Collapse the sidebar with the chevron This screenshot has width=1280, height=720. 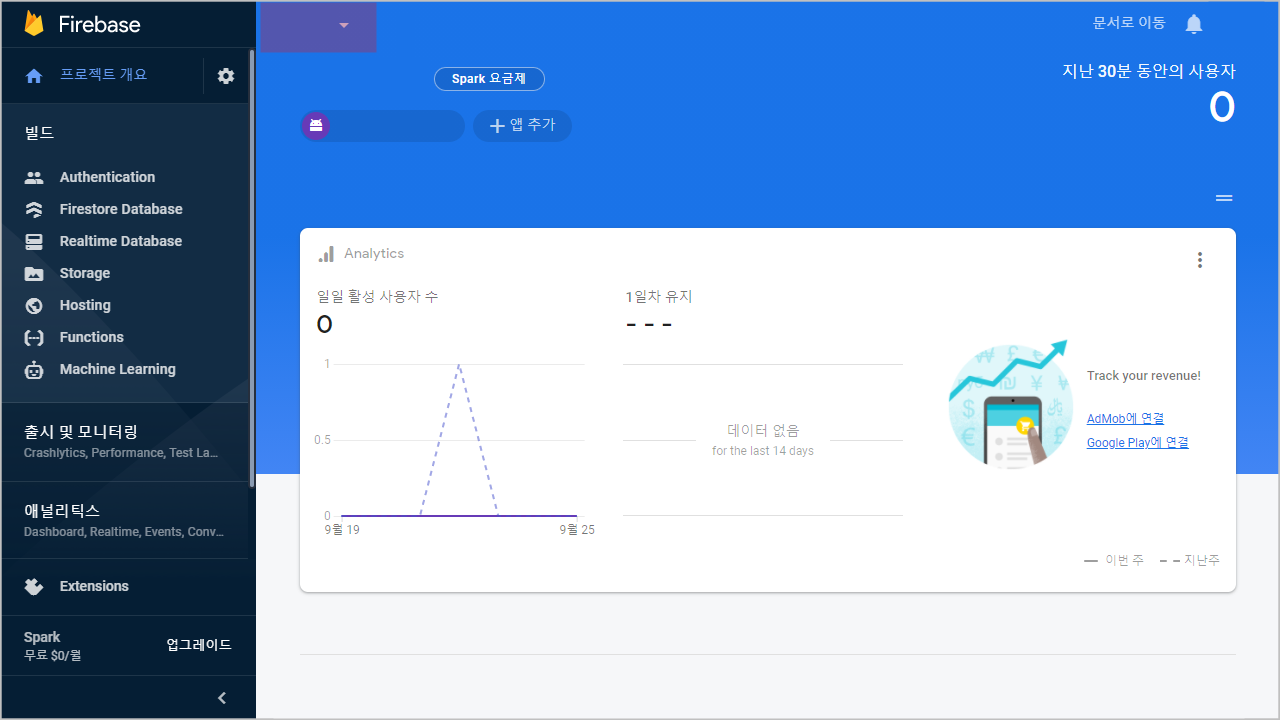pyautogui.click(x=222, y=698)
